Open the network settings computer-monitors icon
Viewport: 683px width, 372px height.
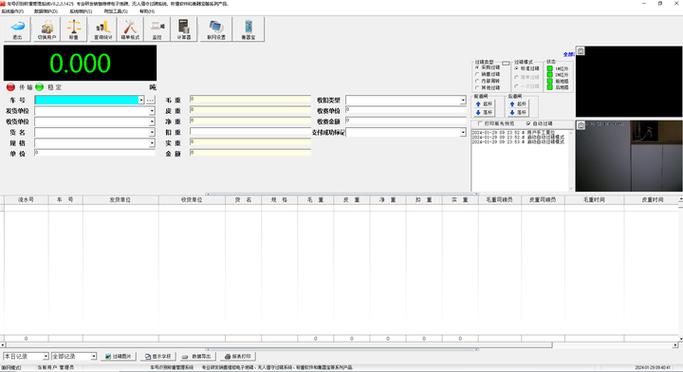(216, 29)
